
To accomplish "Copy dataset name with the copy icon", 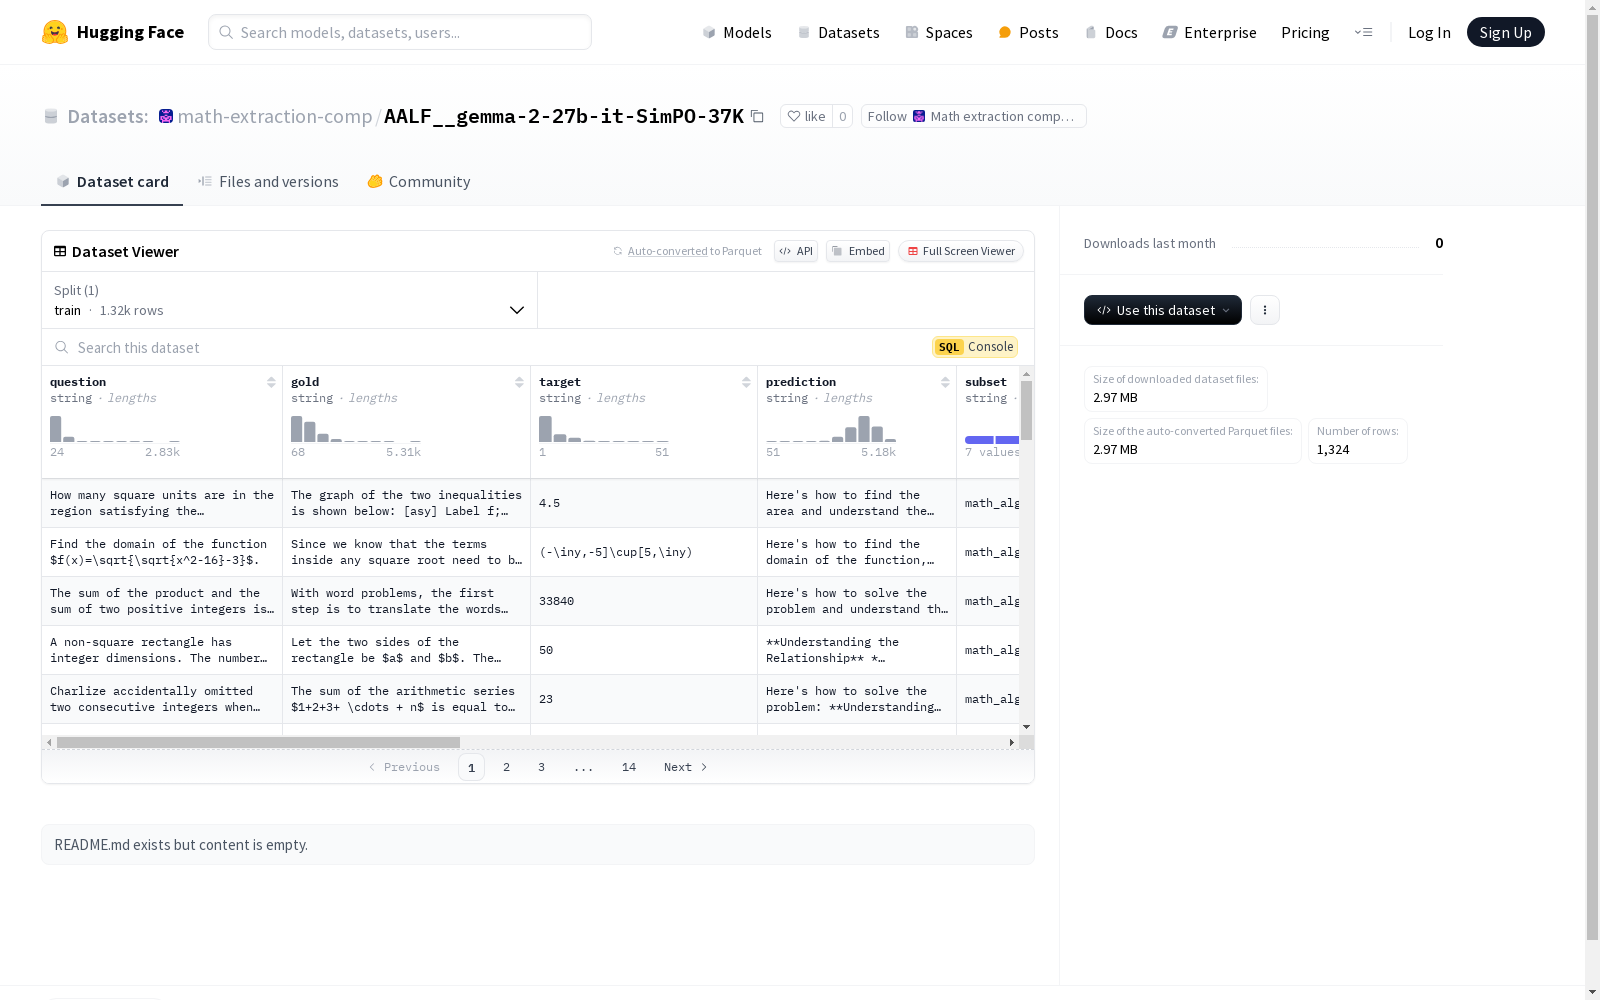I will click(758, 116).
